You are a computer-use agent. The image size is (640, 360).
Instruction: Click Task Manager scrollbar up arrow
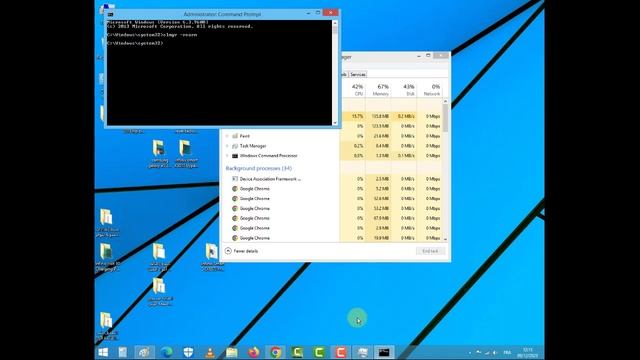pyautogui.click(x=445, y=101)
